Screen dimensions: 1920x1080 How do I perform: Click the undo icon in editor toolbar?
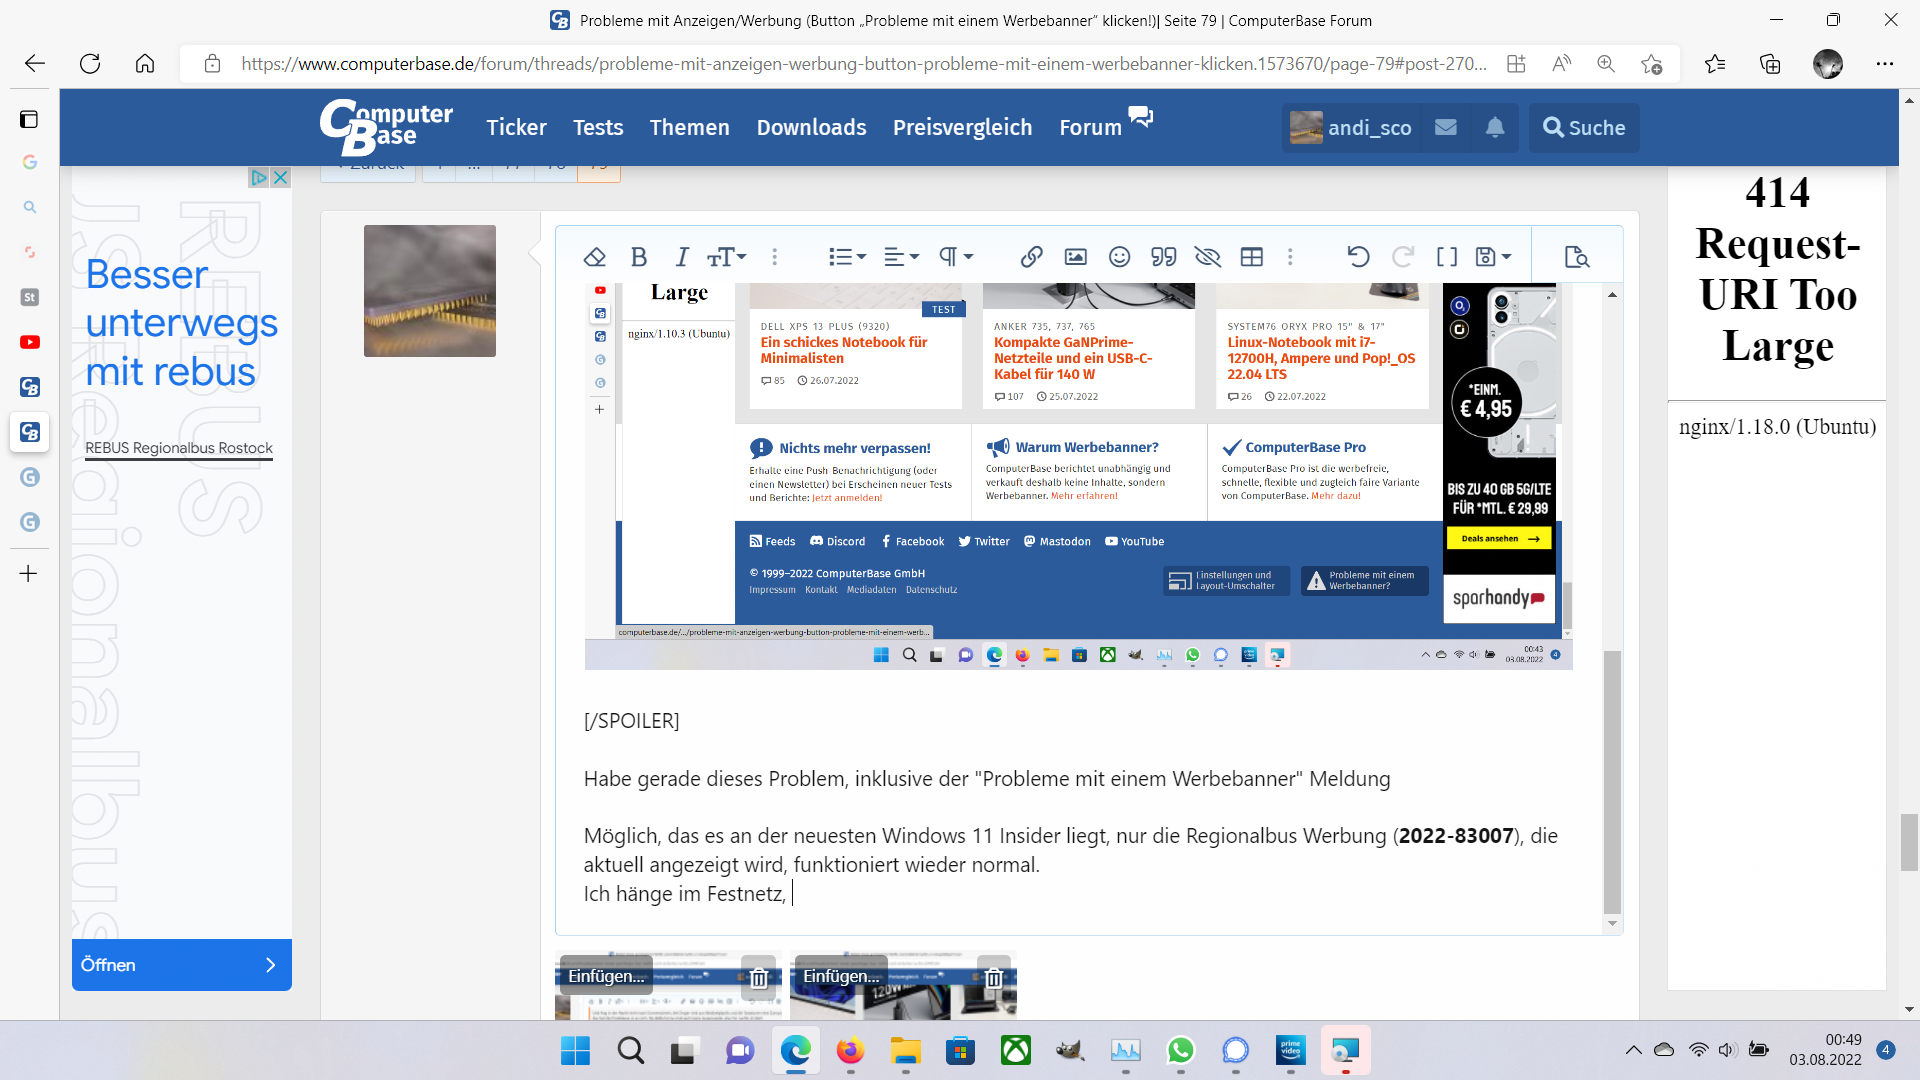[x=1358, y=257]
